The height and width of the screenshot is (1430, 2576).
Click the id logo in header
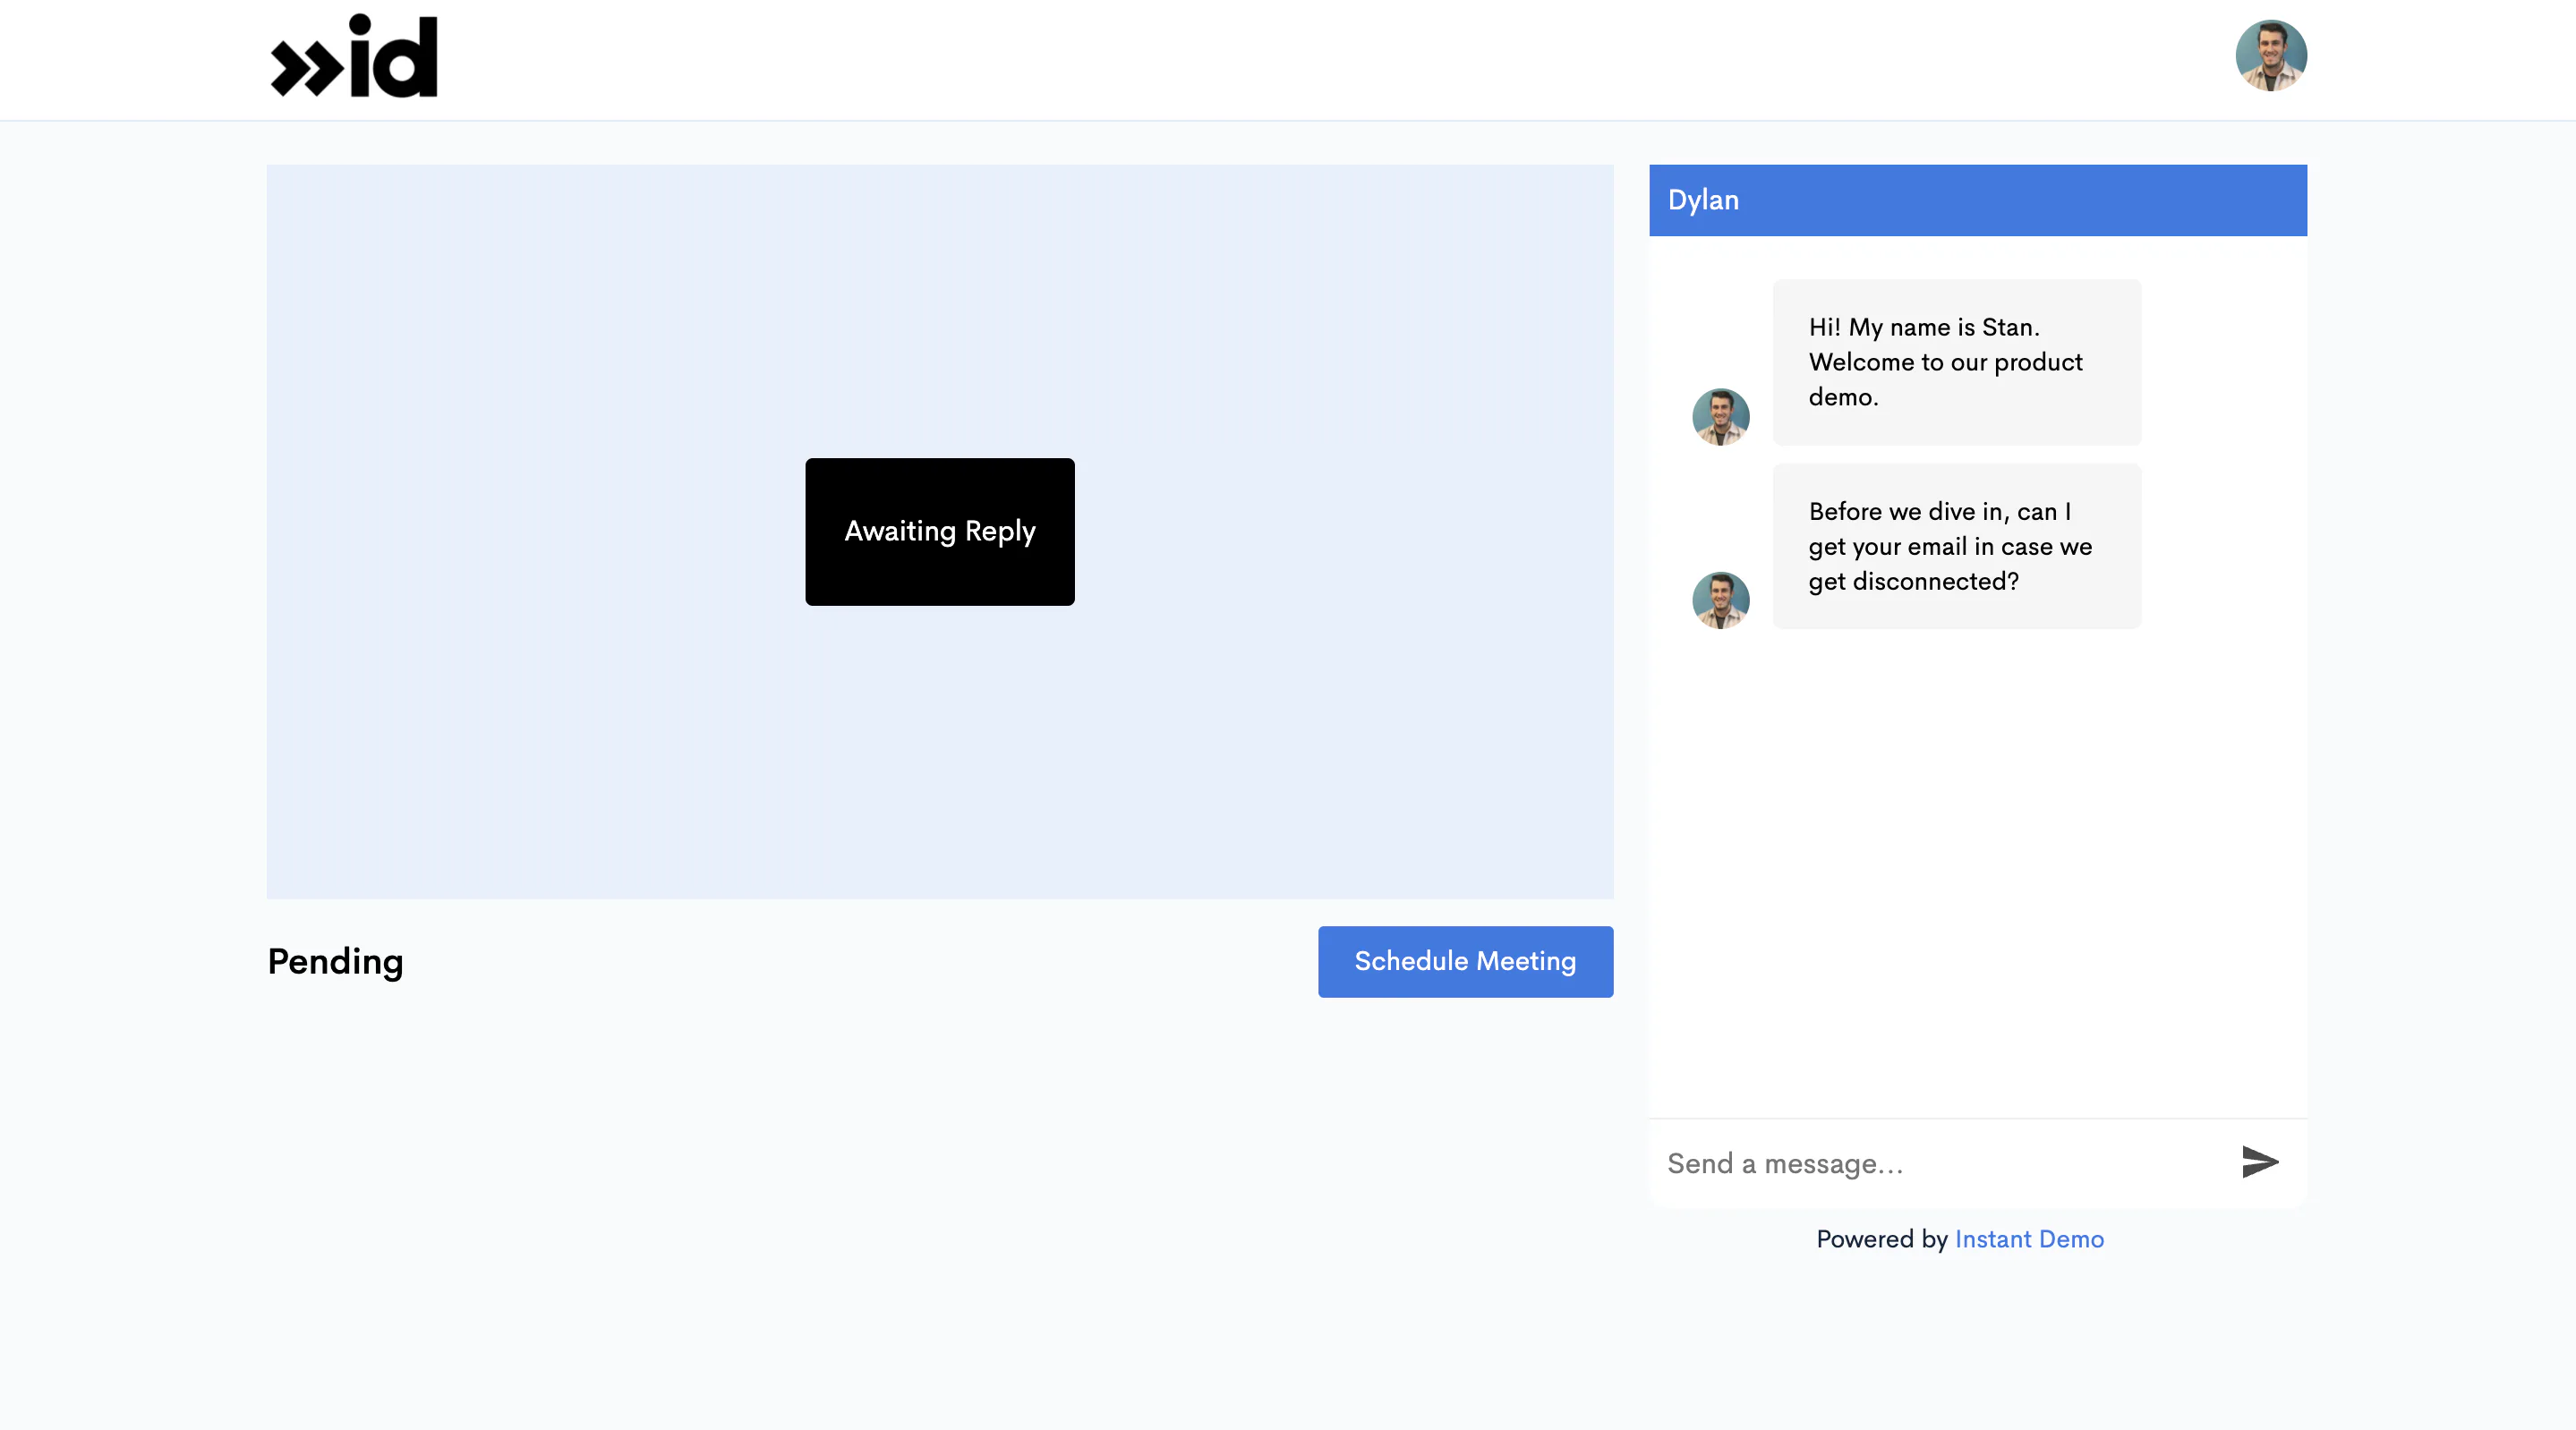pyautogui.click(x=354, y=56)
